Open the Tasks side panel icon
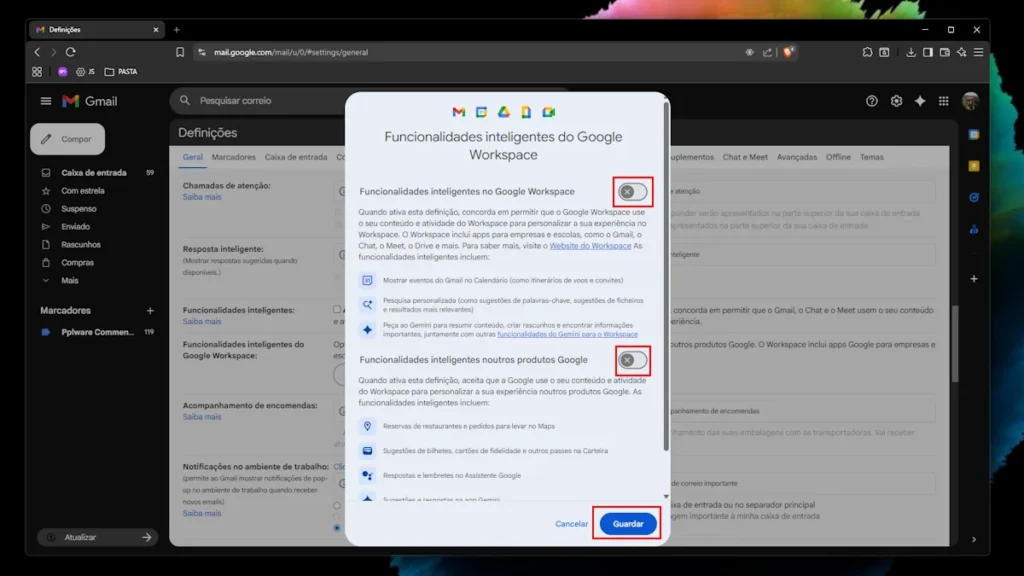The width and height of the screenshot is (1024, 576). click(974, 197)
